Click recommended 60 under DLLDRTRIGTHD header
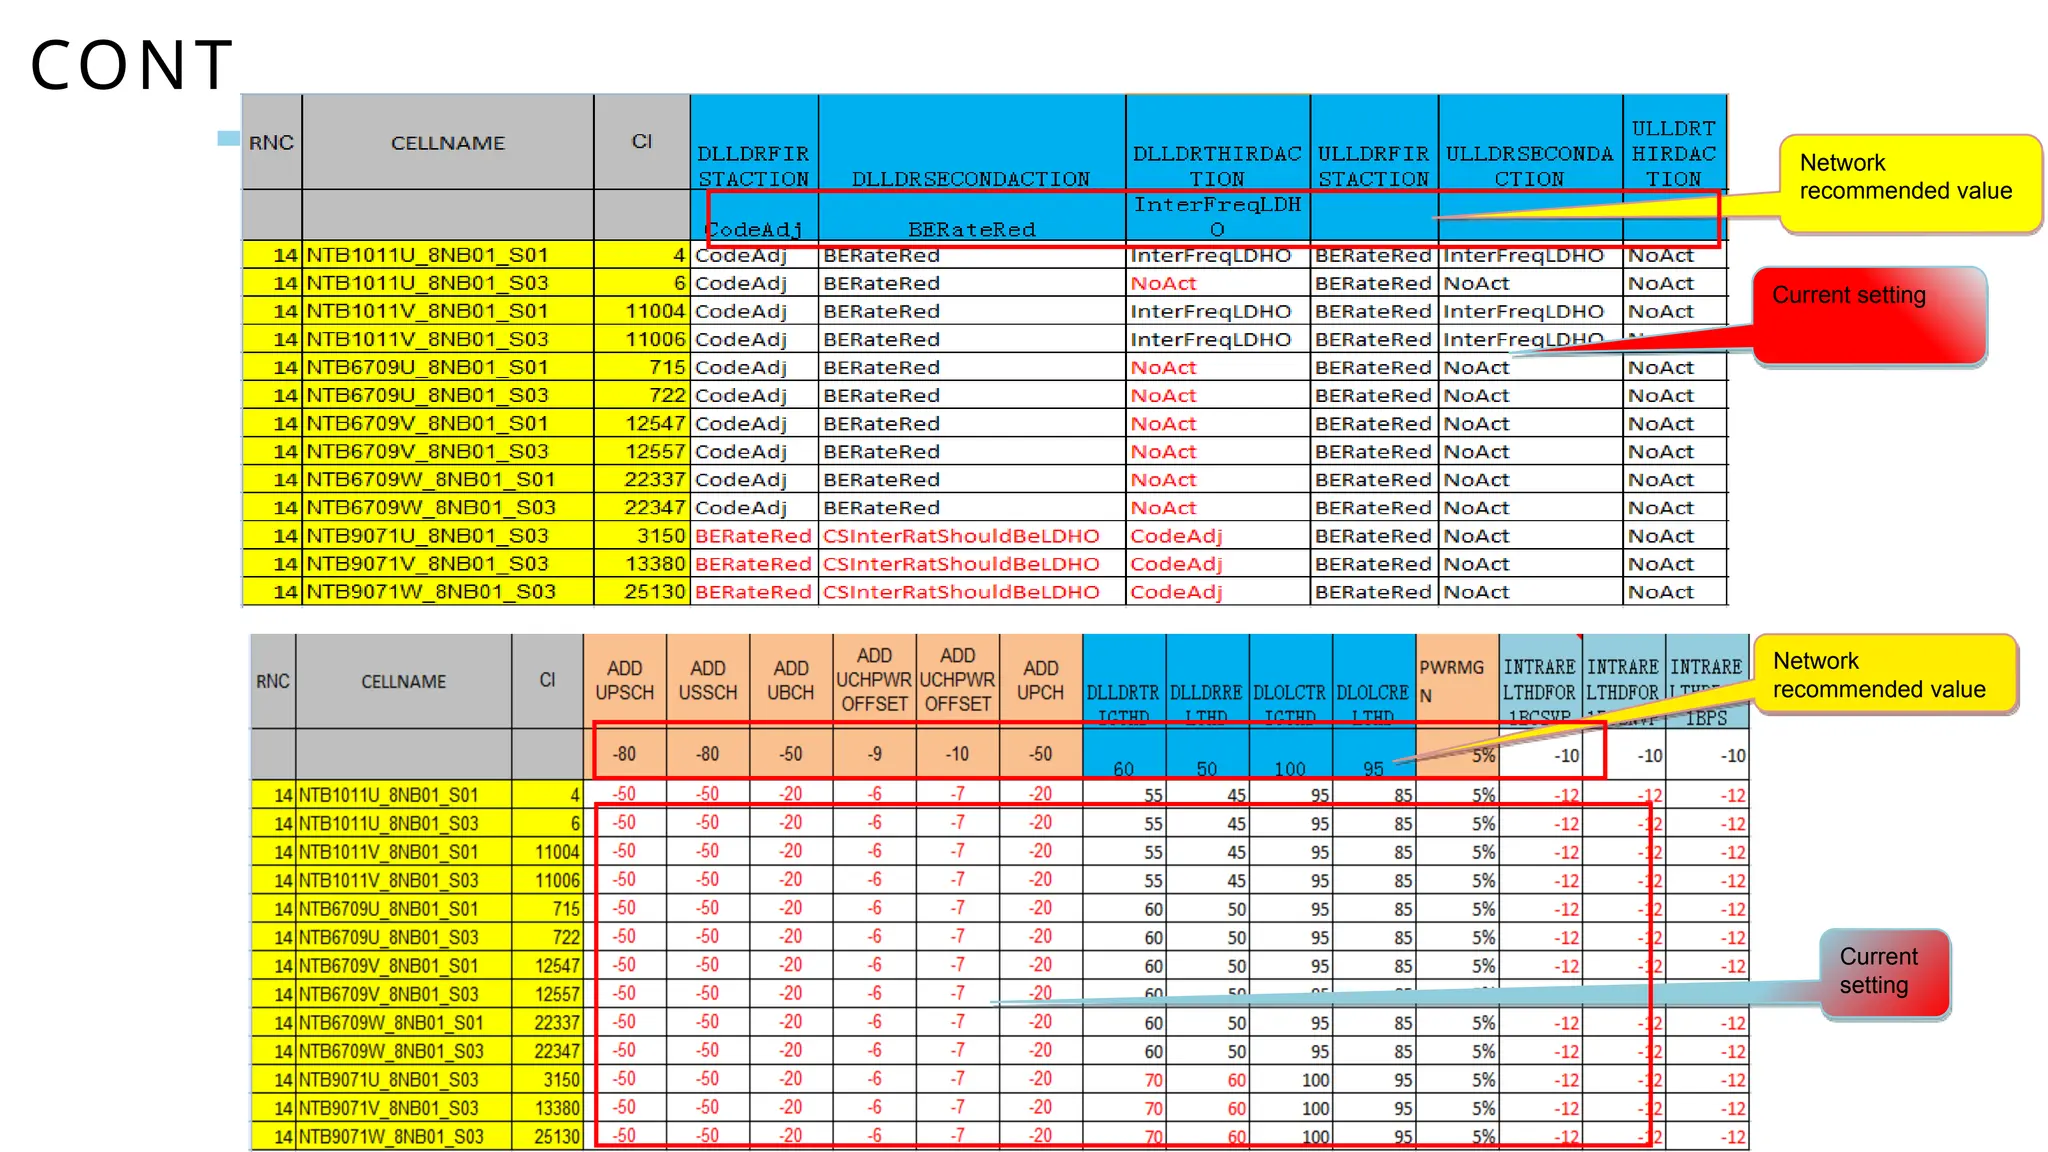This screenshot has height=1152, width=2048. coord(1123,769)
